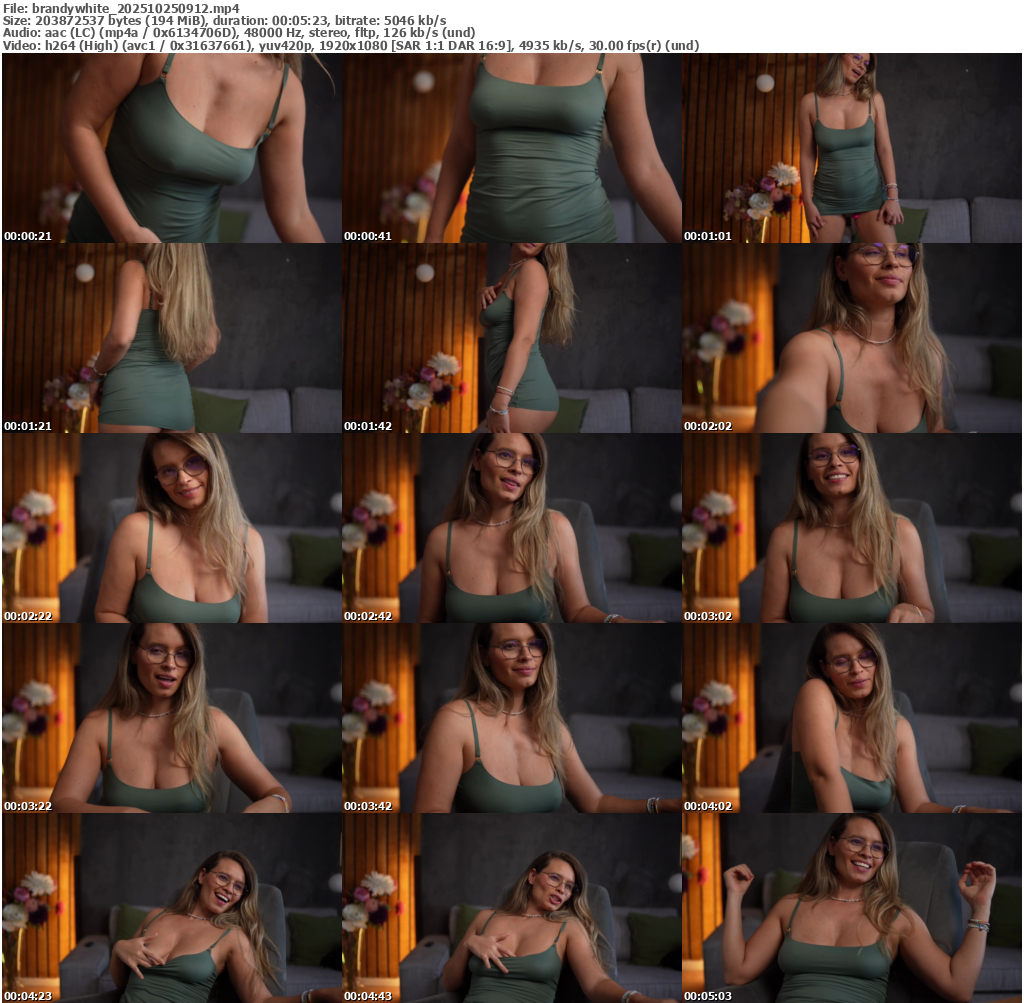Pick the thumbnail marked 00:04:02
This screenshot has height=1003, width=1024.
pyautogui.click(x=852, y=718)
